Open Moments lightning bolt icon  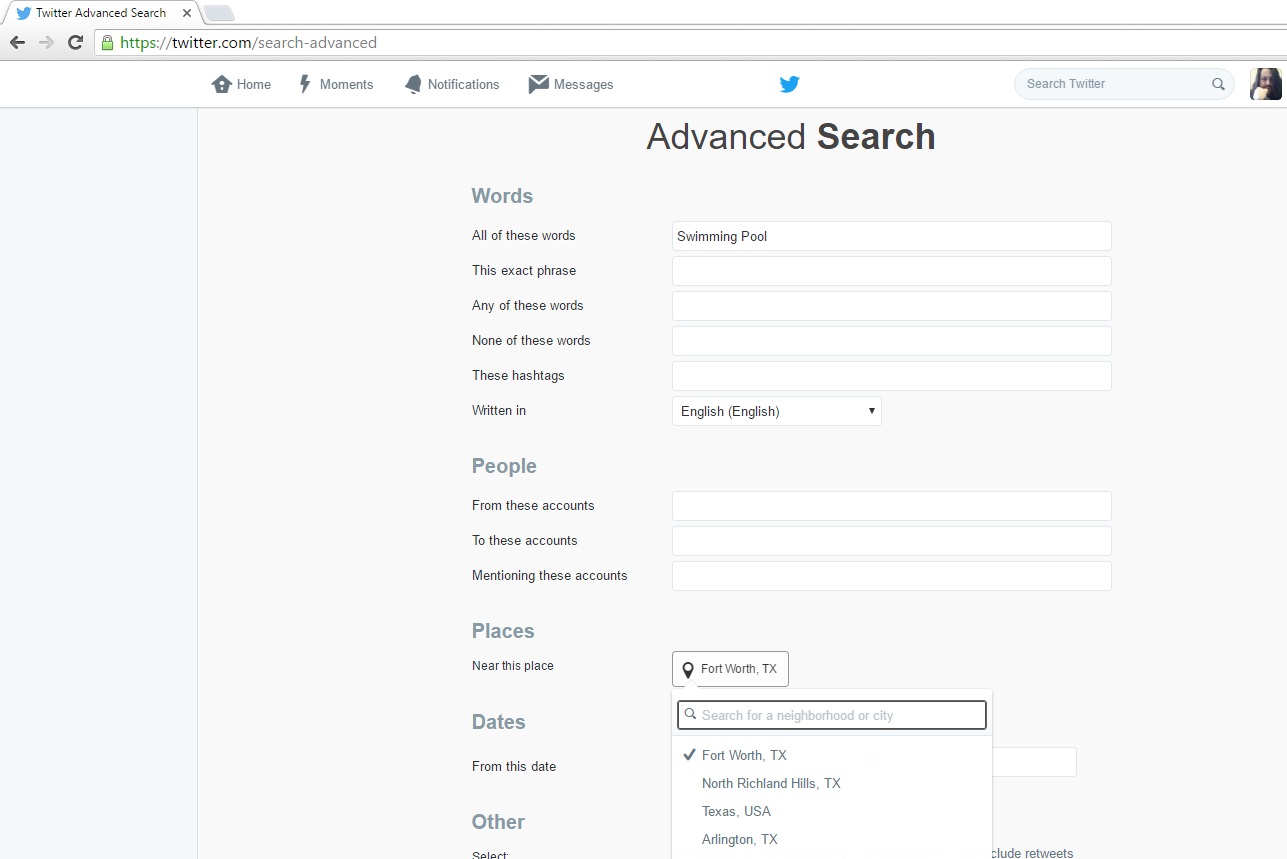click(306, 84)
